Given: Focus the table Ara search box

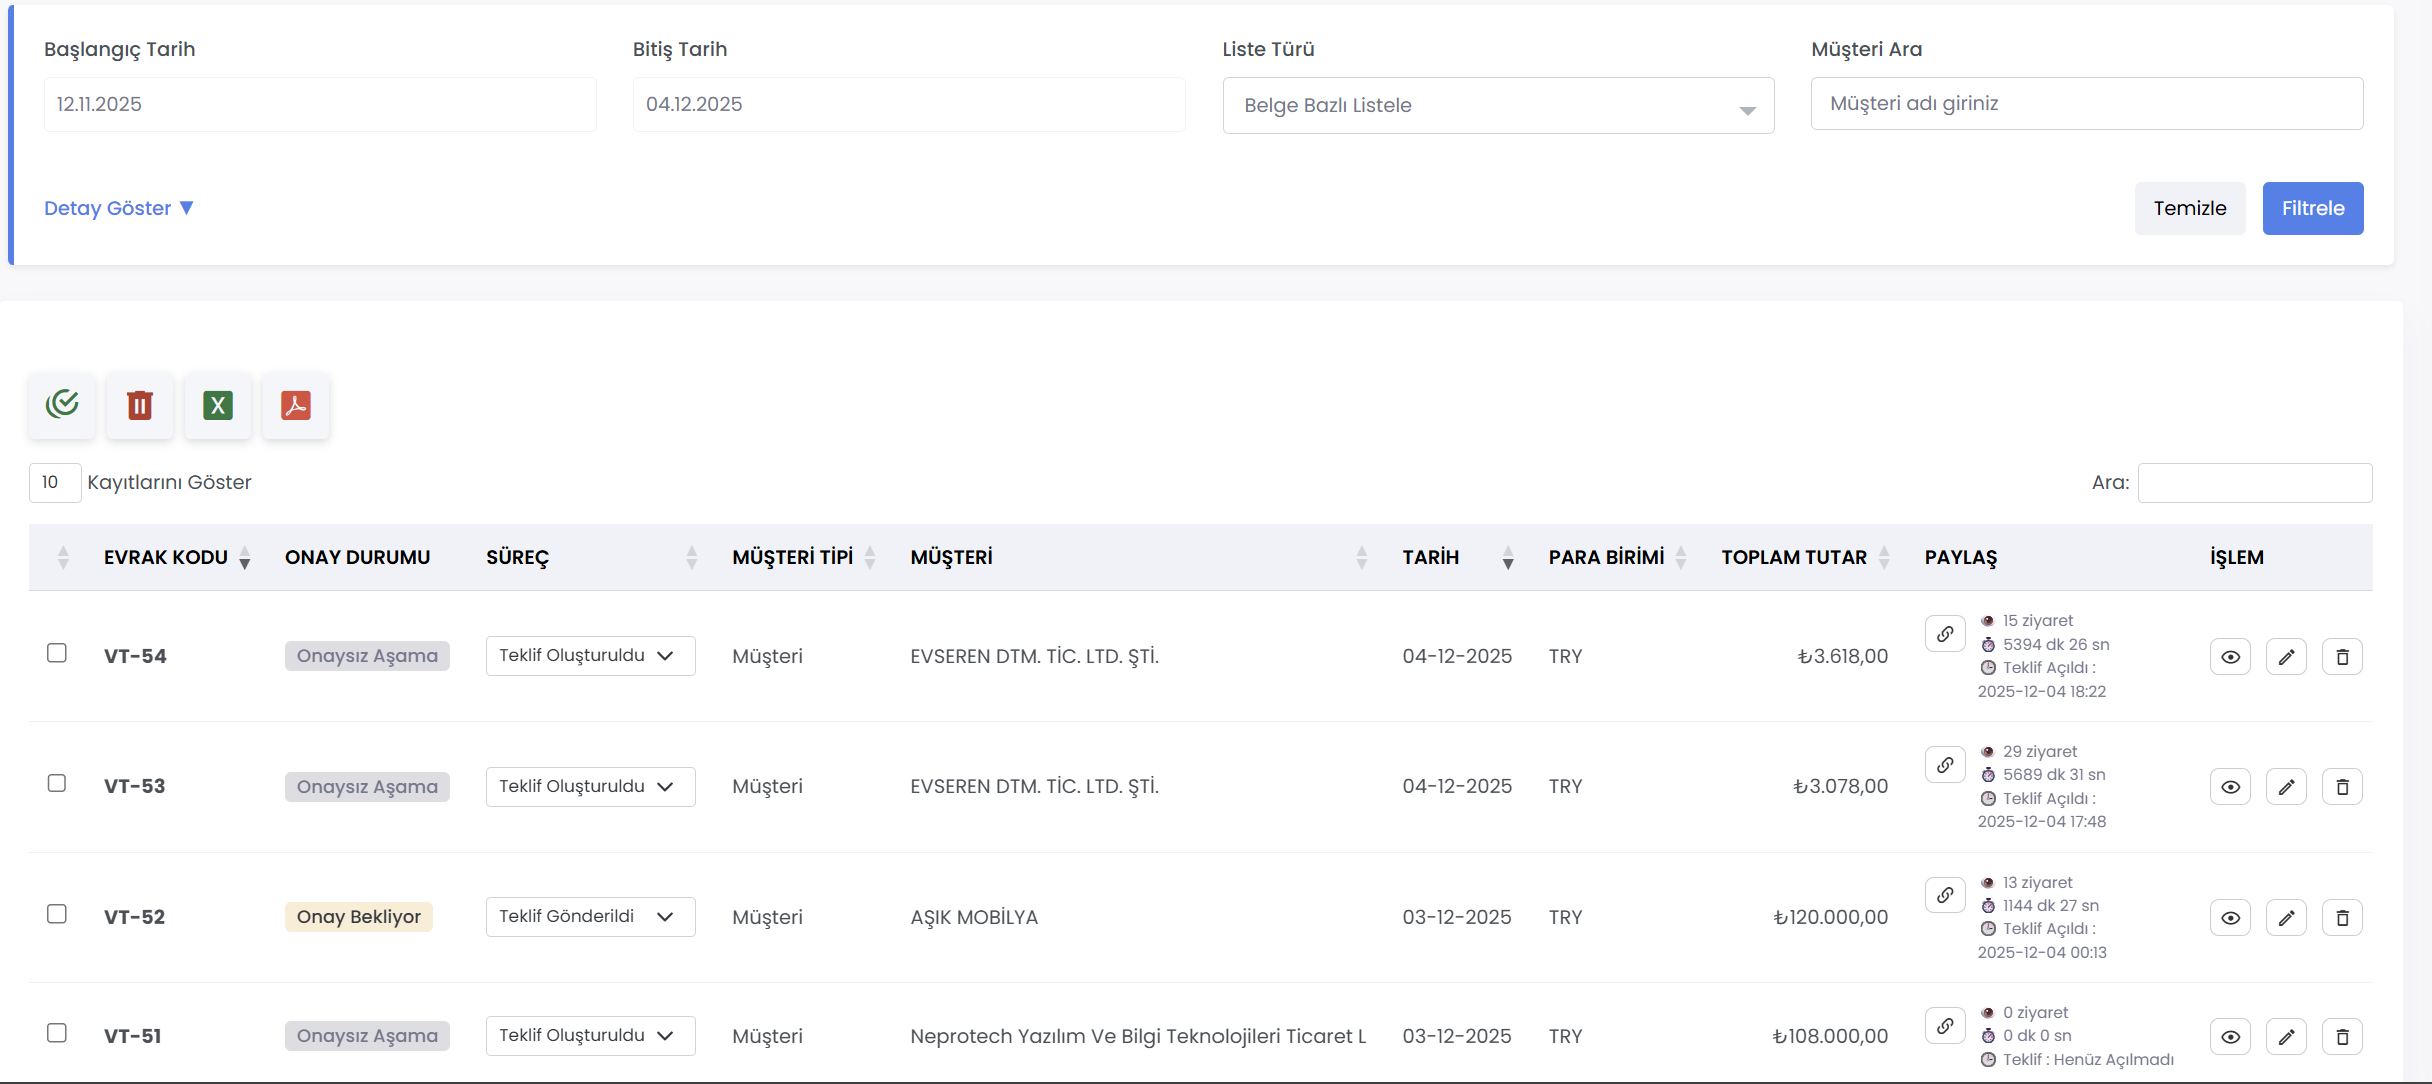Looking at the screenshot, I should pyautogui.click(x=2255, y=483).
